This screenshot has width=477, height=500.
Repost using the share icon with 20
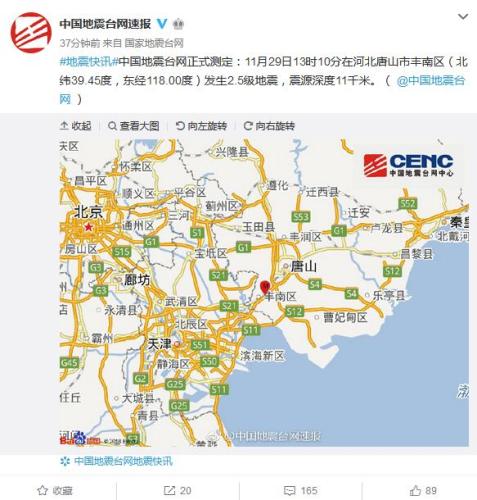tap(177, 491)
